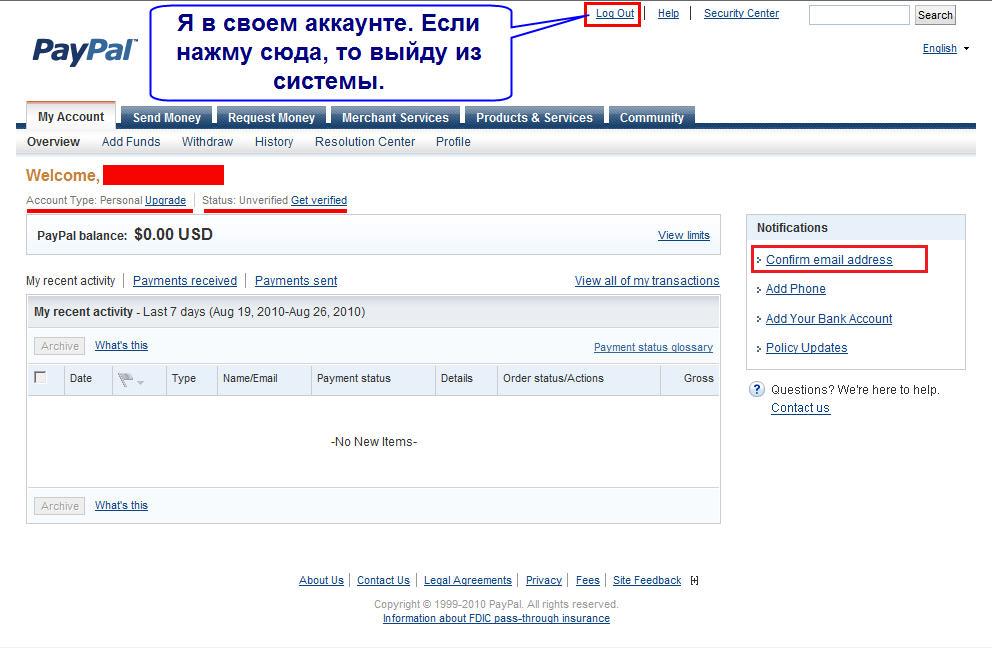Click the top Archive button

pyautogui.click(x=59, y=346)
